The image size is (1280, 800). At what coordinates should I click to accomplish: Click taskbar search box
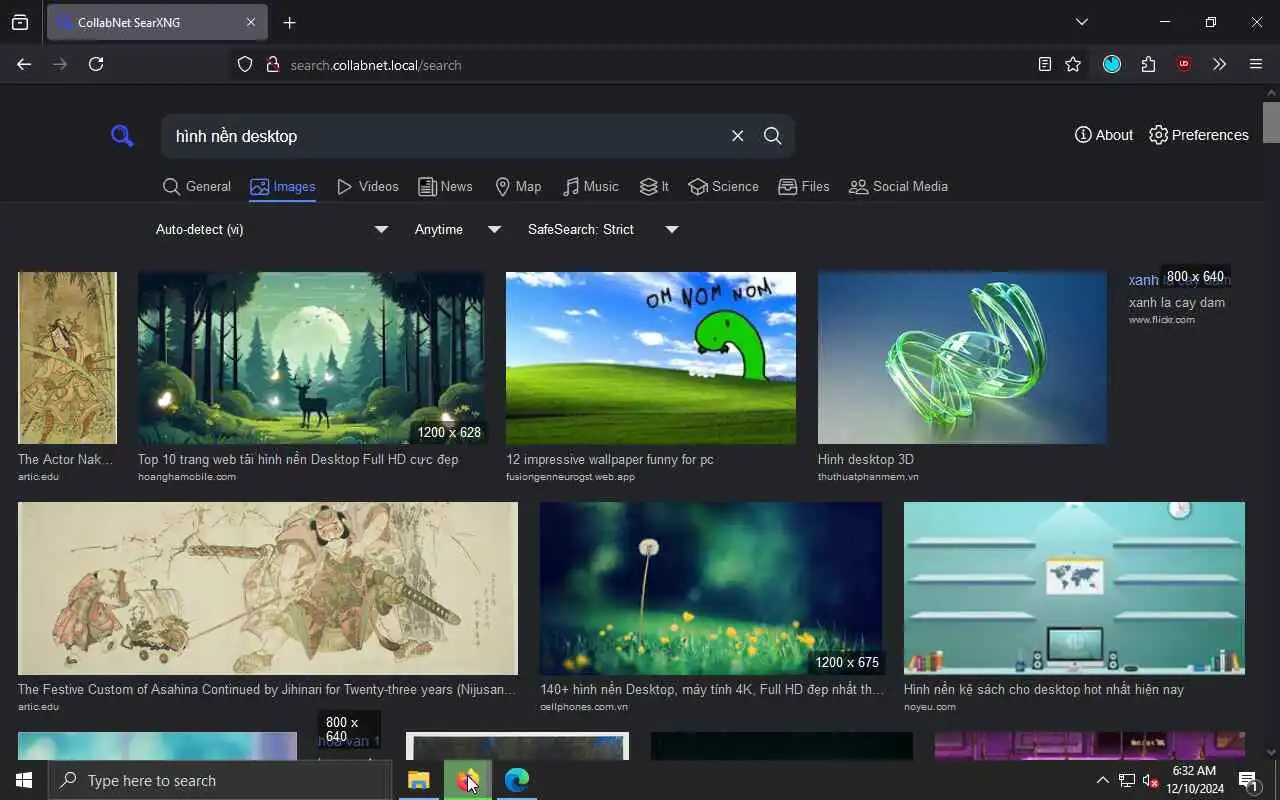(220, 781)
